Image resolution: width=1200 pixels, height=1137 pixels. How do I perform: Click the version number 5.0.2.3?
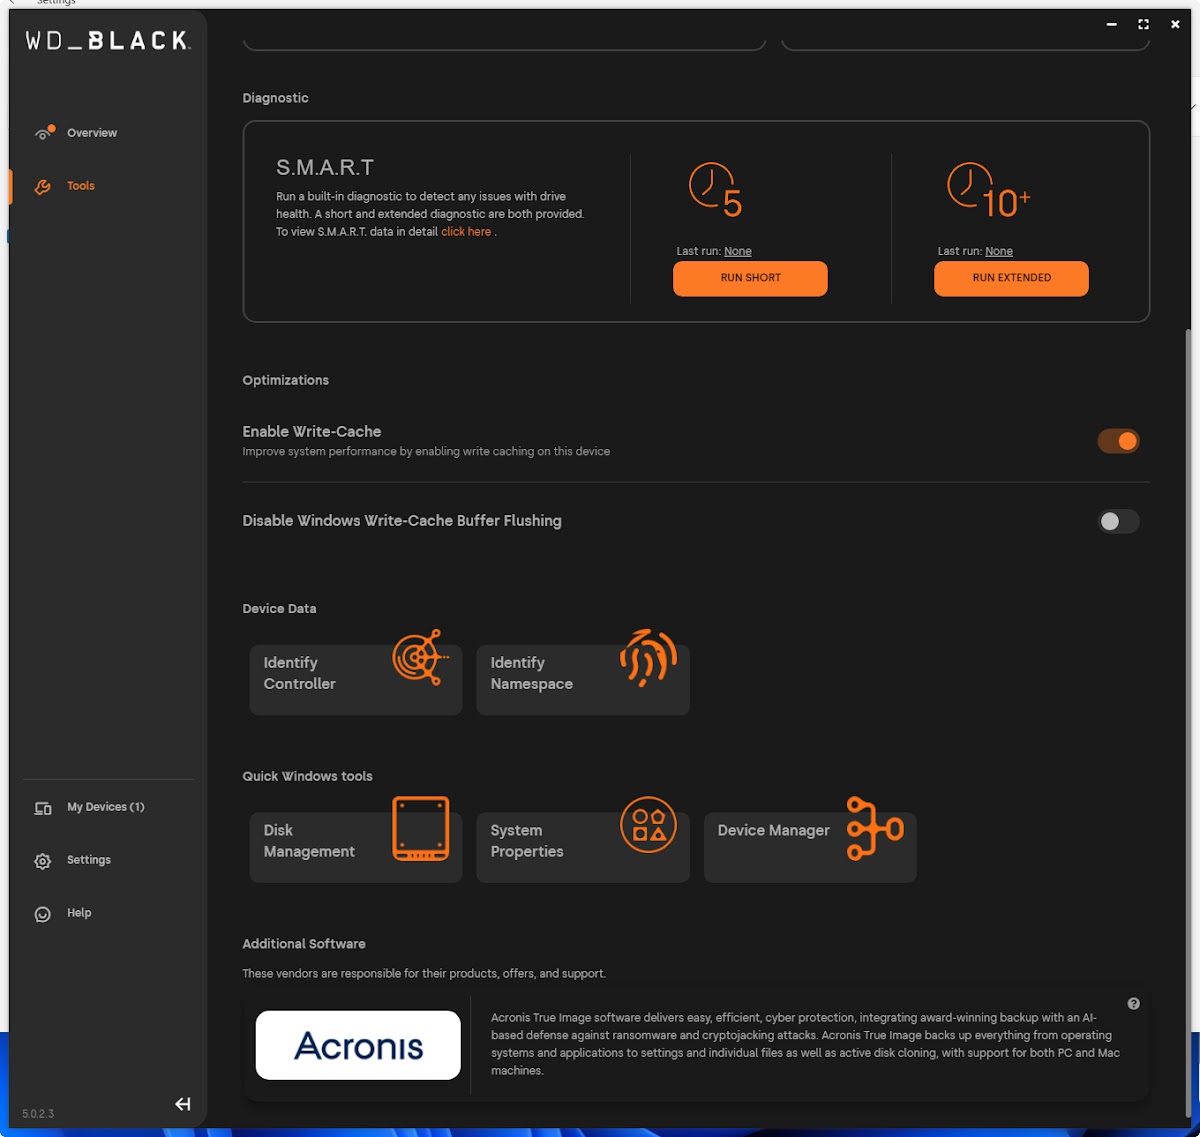(38, 1113)
